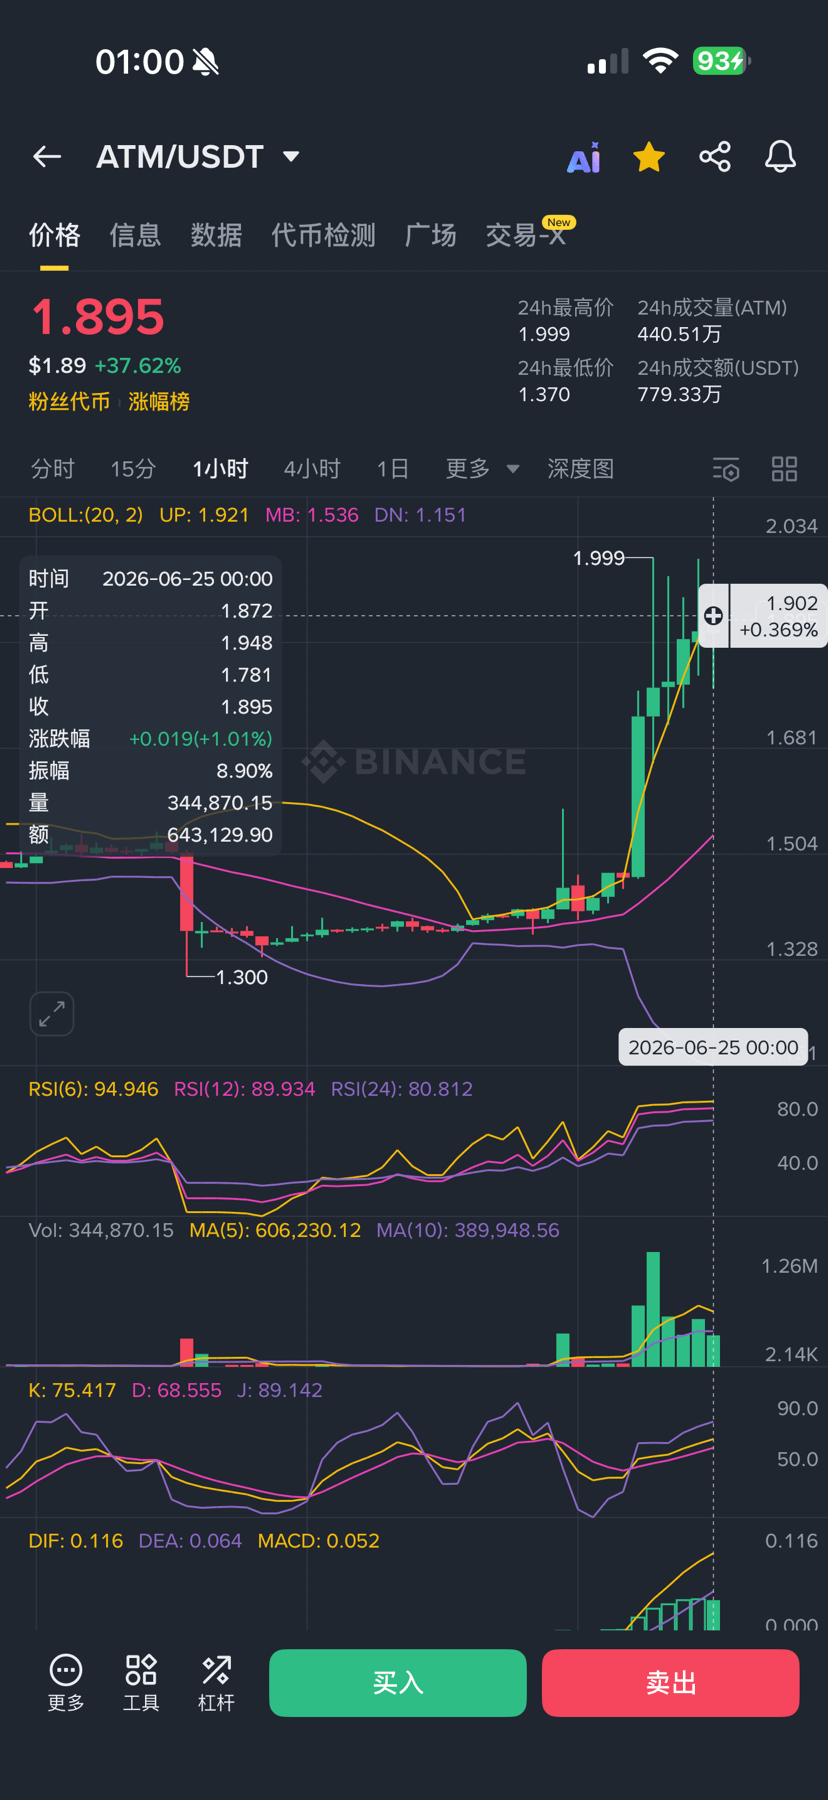Screen dimensions: 828x1800
Task: Tap 24h成交量 440.51万 value
Action: (679, 334)
